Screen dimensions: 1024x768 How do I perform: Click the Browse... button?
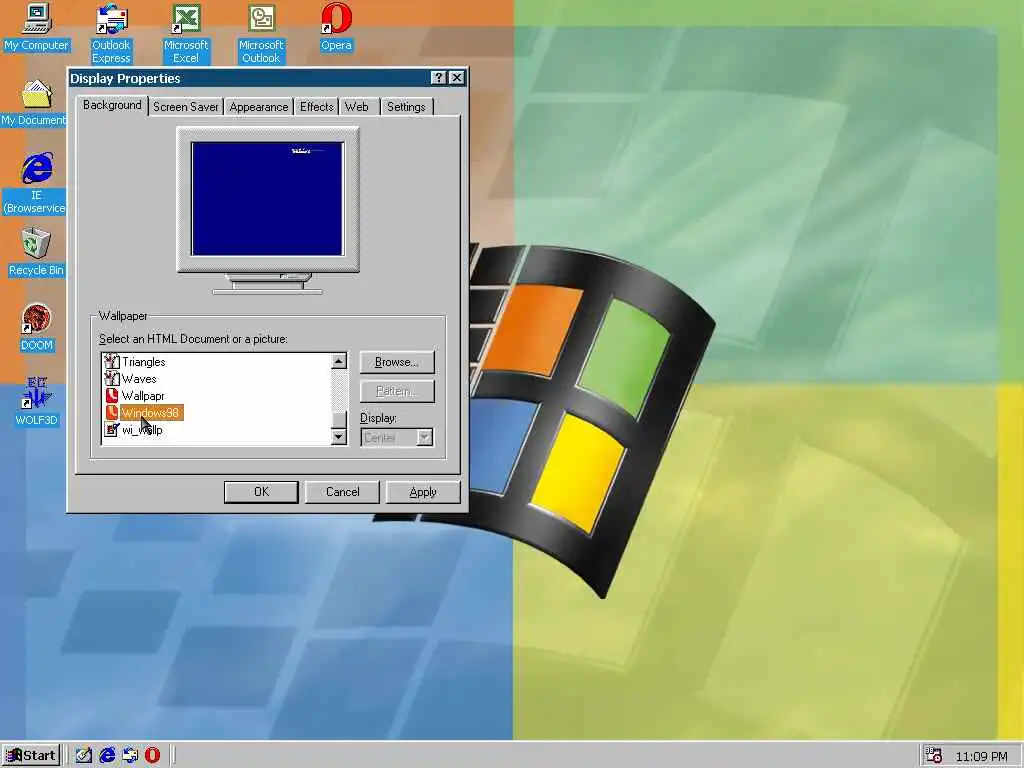coord(396,362)
